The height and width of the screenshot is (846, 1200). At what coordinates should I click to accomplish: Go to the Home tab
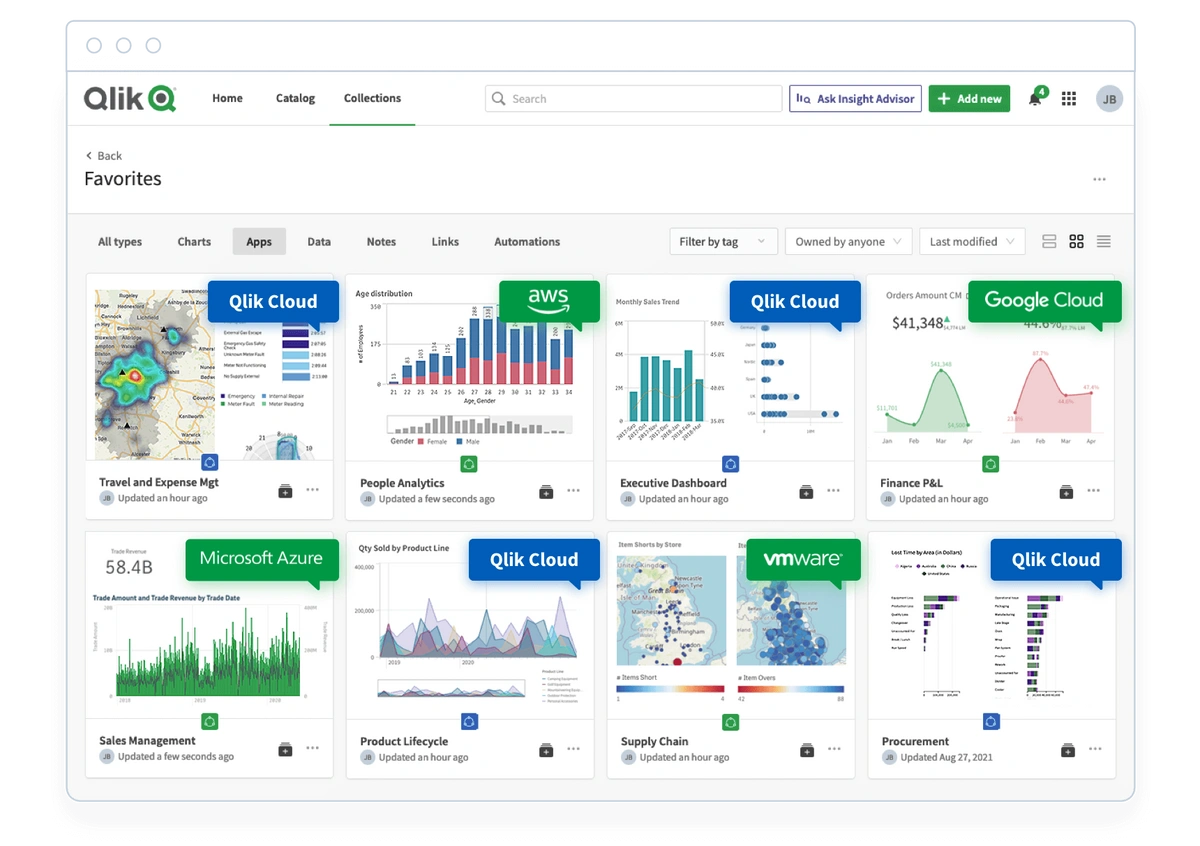coord(227,98)
